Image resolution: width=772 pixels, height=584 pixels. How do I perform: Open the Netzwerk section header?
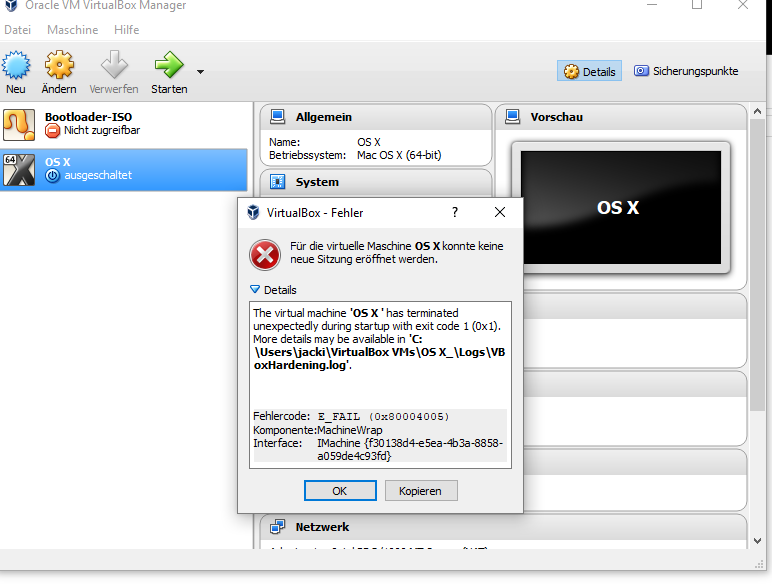[503, 527]
